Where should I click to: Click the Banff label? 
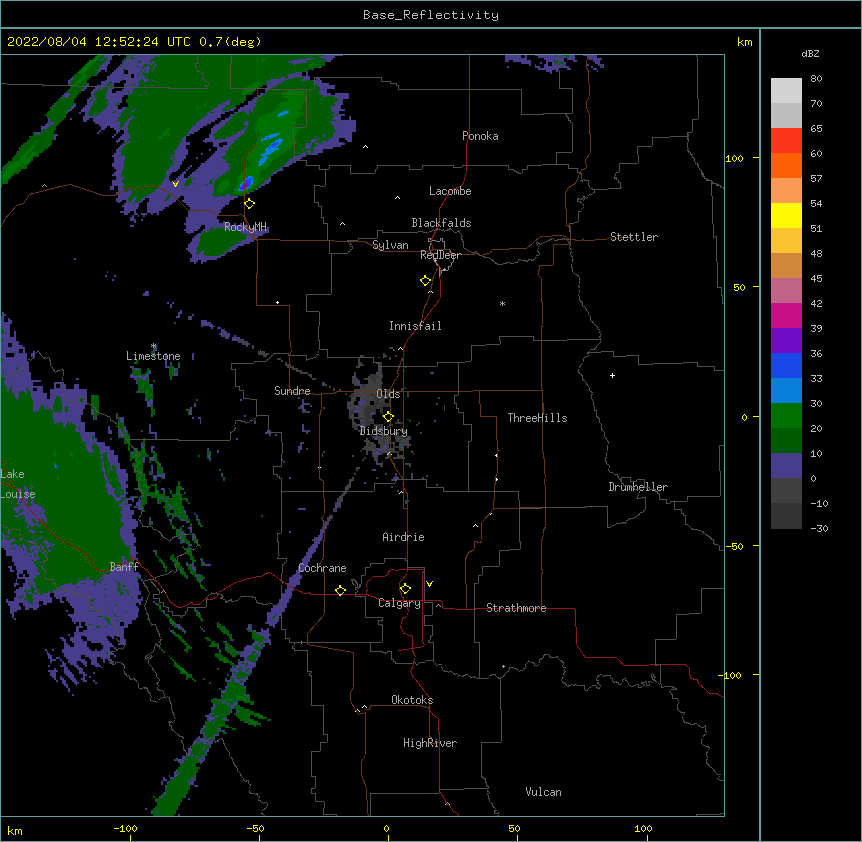click(124, 567)
